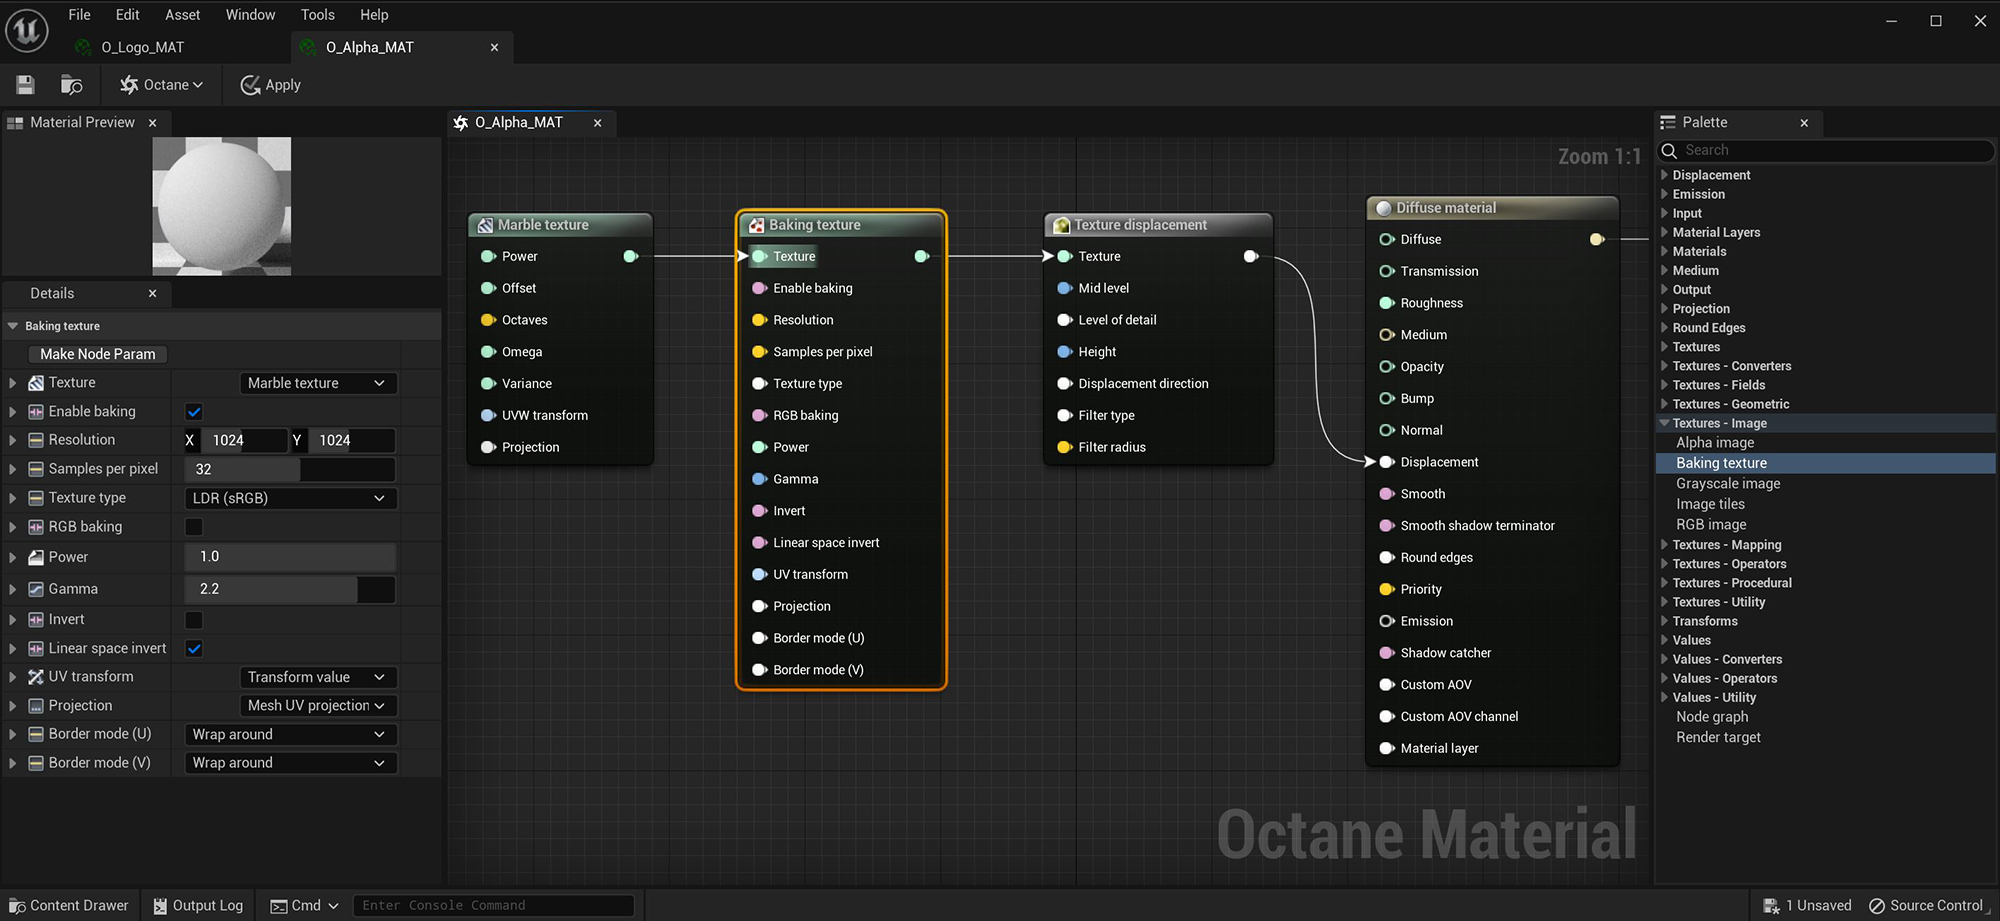Click the Texture displacement node header icon

(x=1062, y=225)
